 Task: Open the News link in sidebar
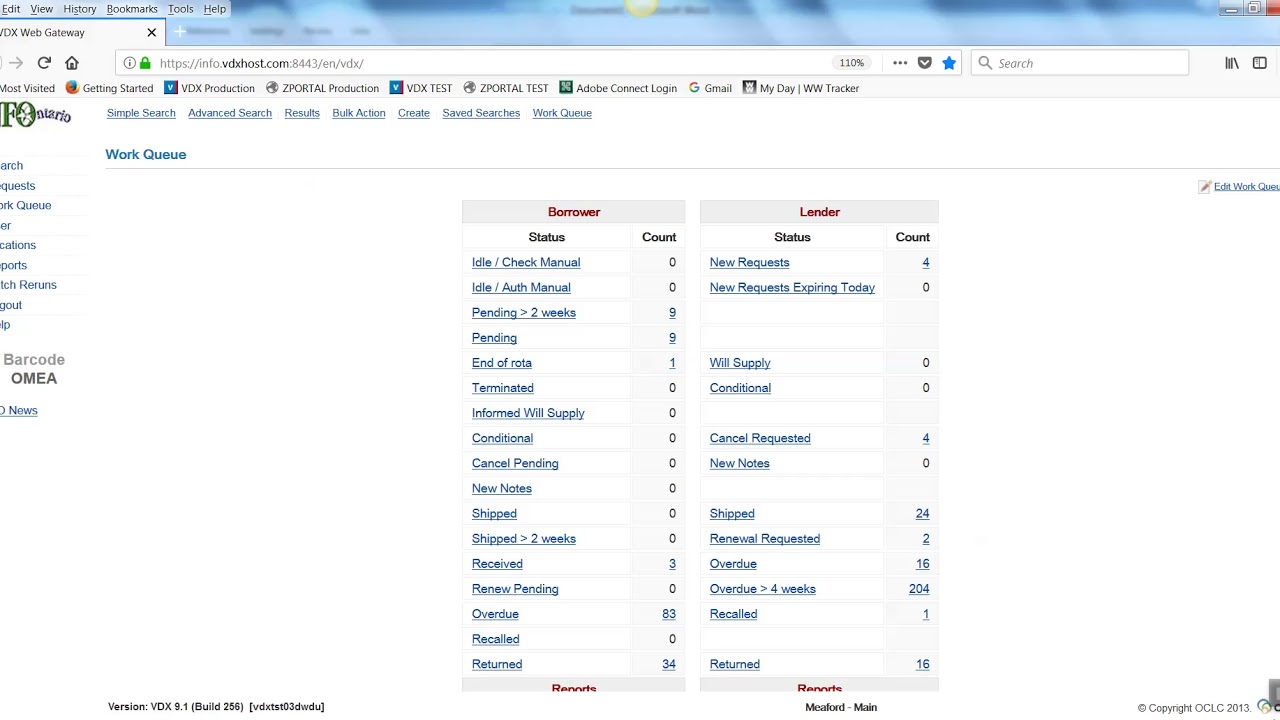[19, 411]
